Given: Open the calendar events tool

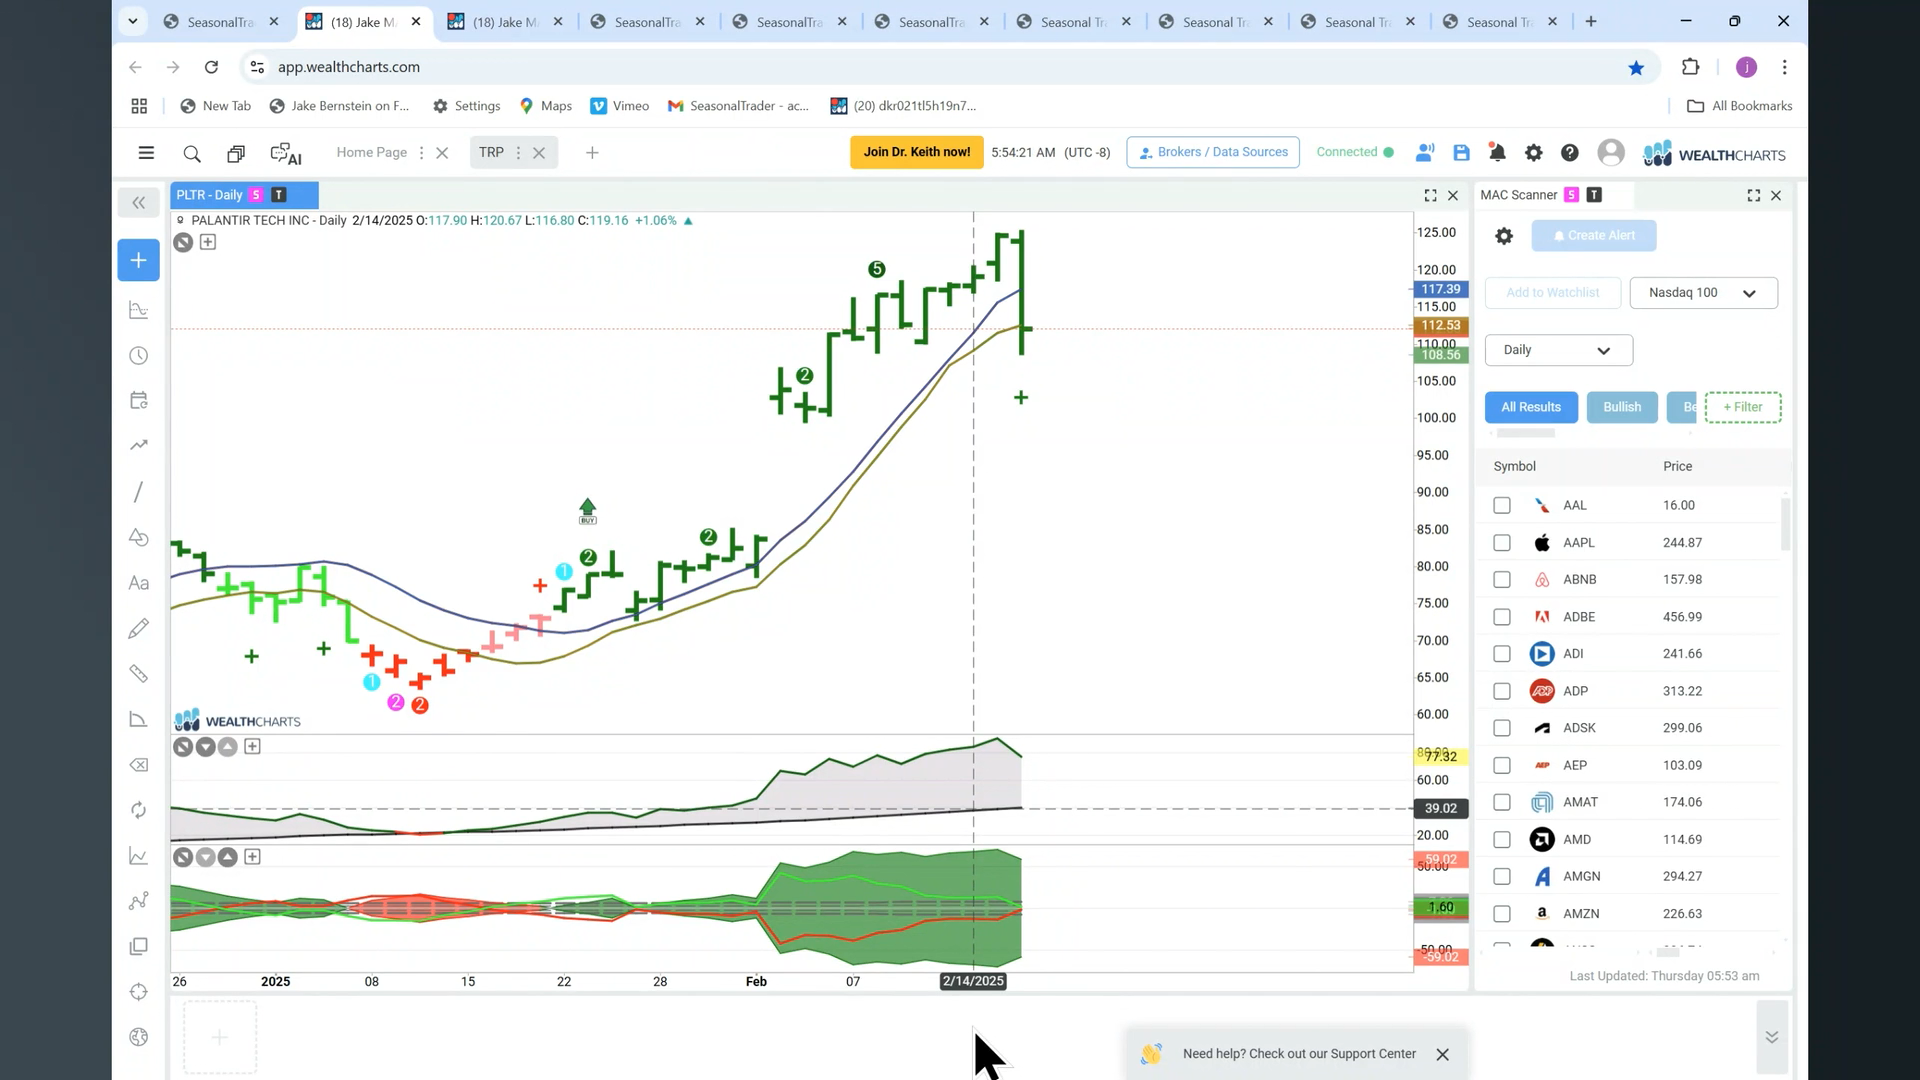Looking at the screenshot, I should point(139,400).
